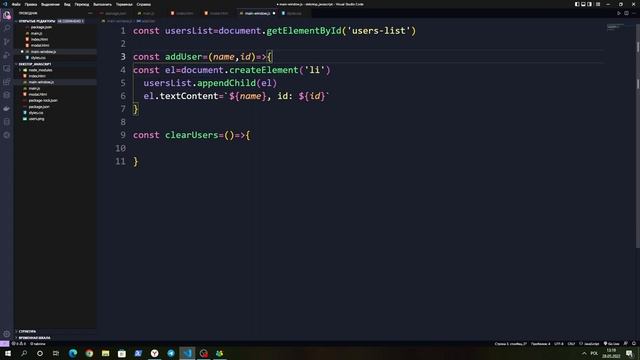
Task: Click the feedback icon in status bar
Action: 626,344
